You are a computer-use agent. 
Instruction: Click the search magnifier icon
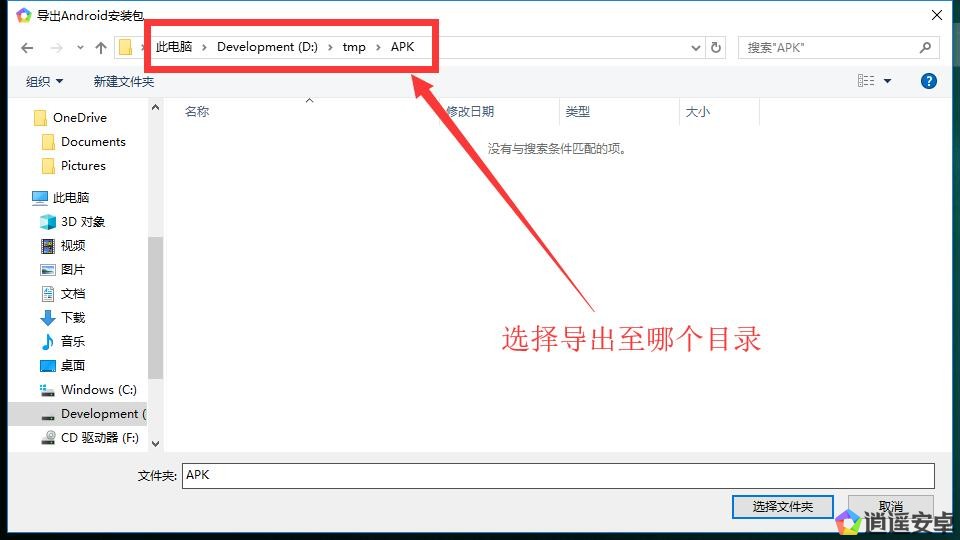pyautogui.click(x=925, y=48)
